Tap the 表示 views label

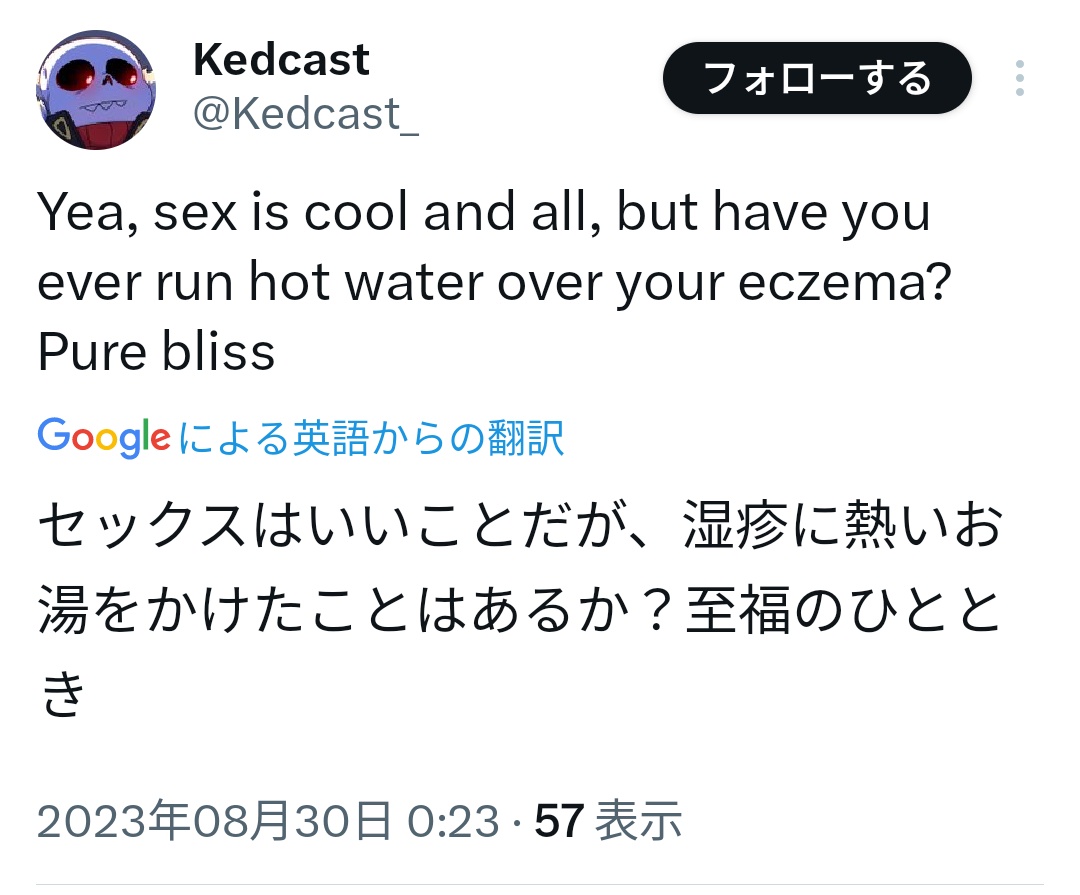point(639,822)
